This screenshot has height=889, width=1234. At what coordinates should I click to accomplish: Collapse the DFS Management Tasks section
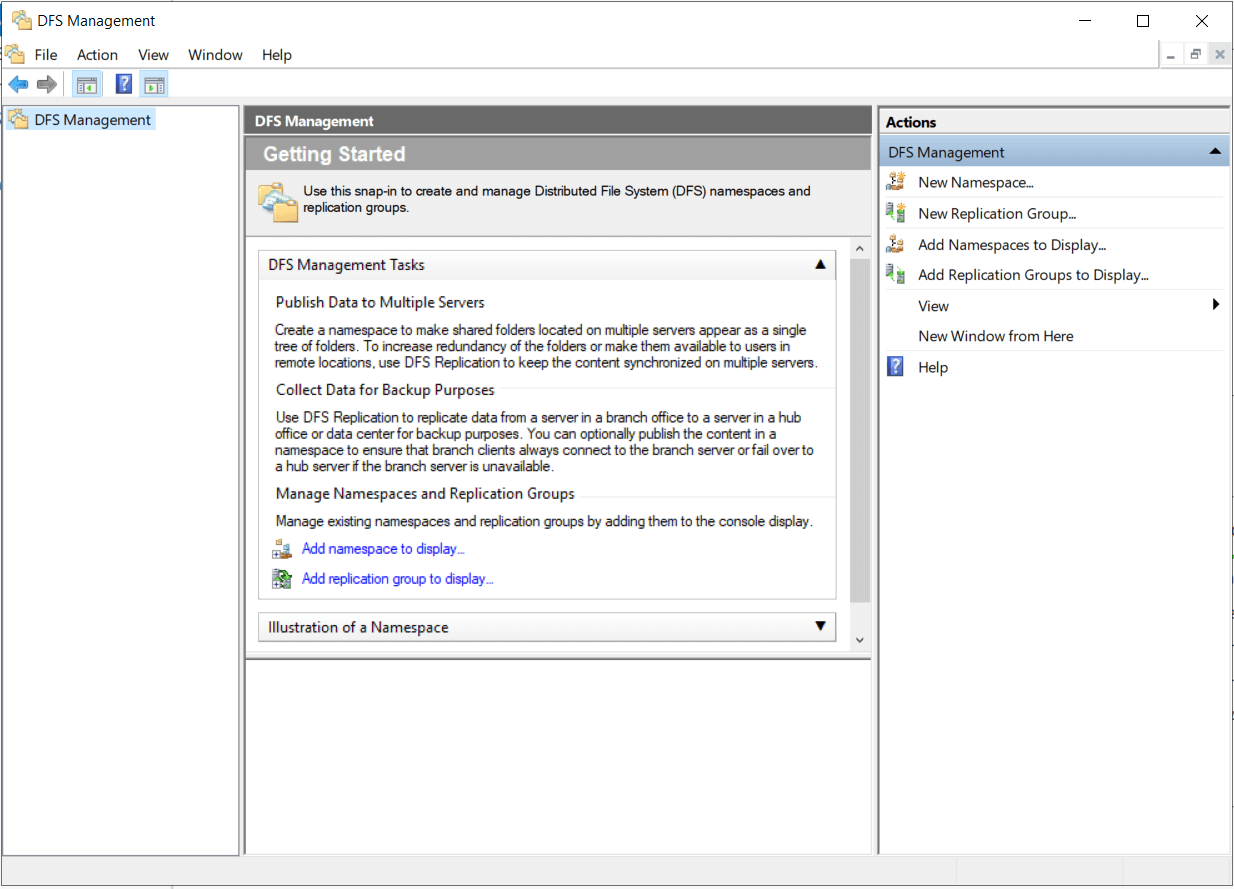(820, 265)
